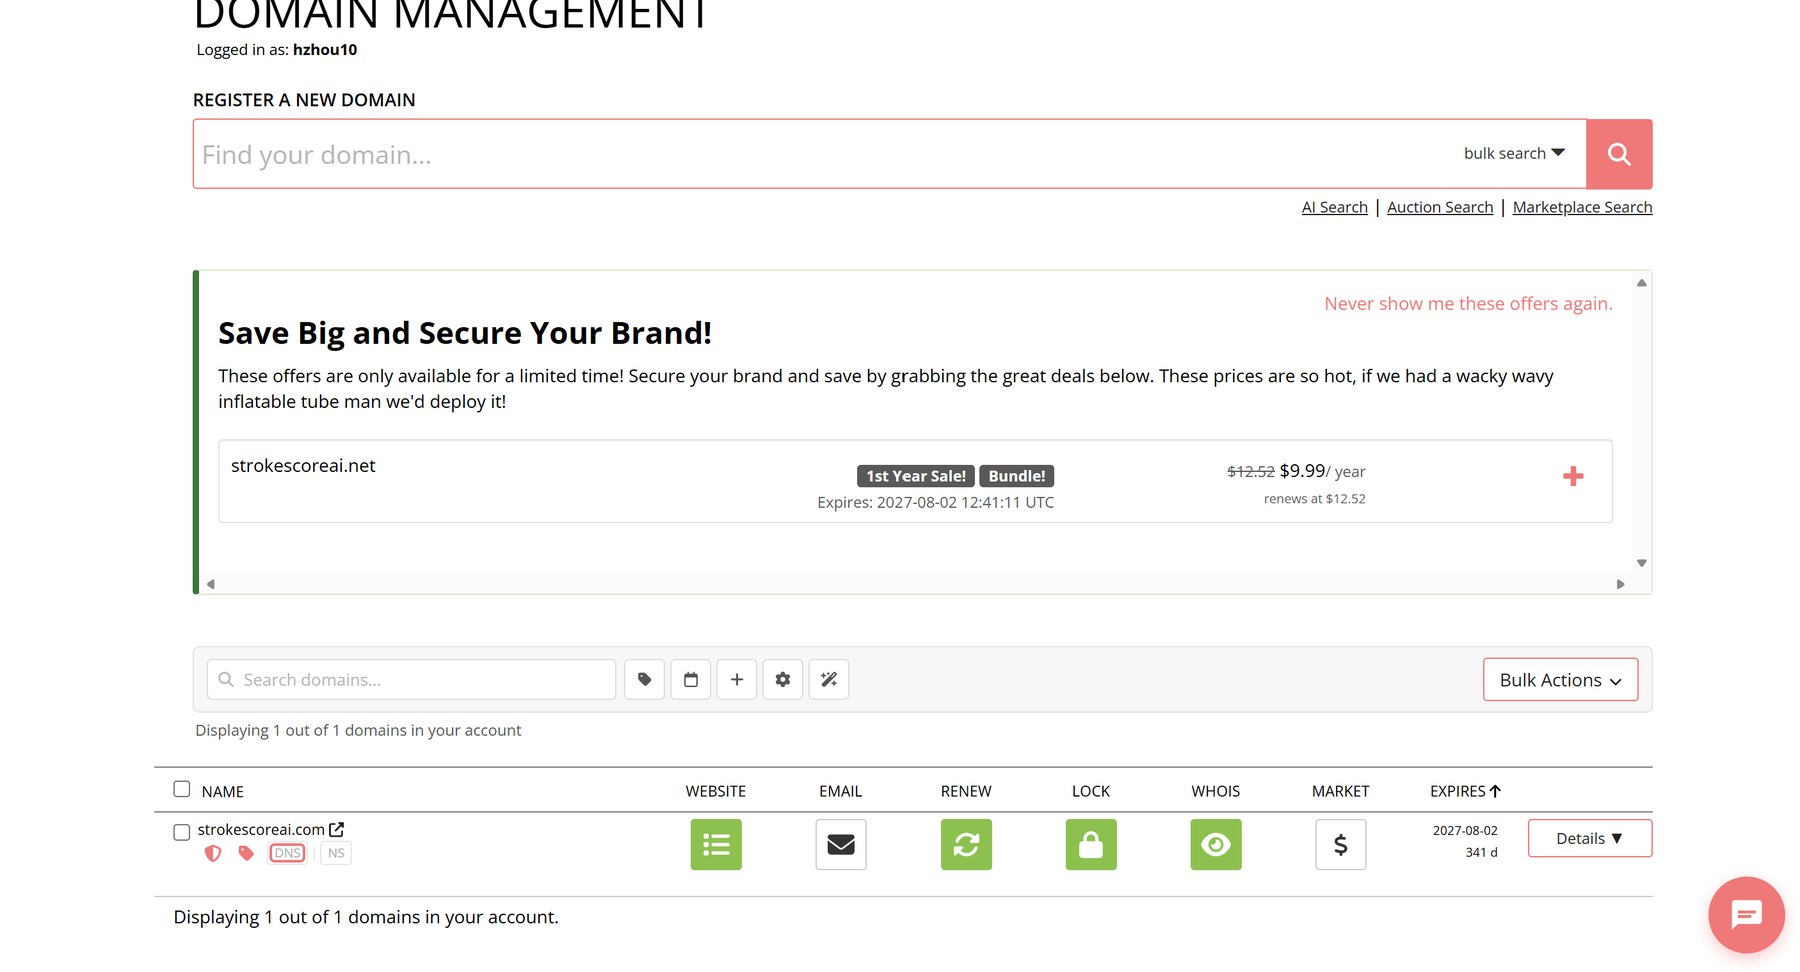Viewport: 1800px width, 972px height.
Task: Click the NS badge
Action: point(336,853)
